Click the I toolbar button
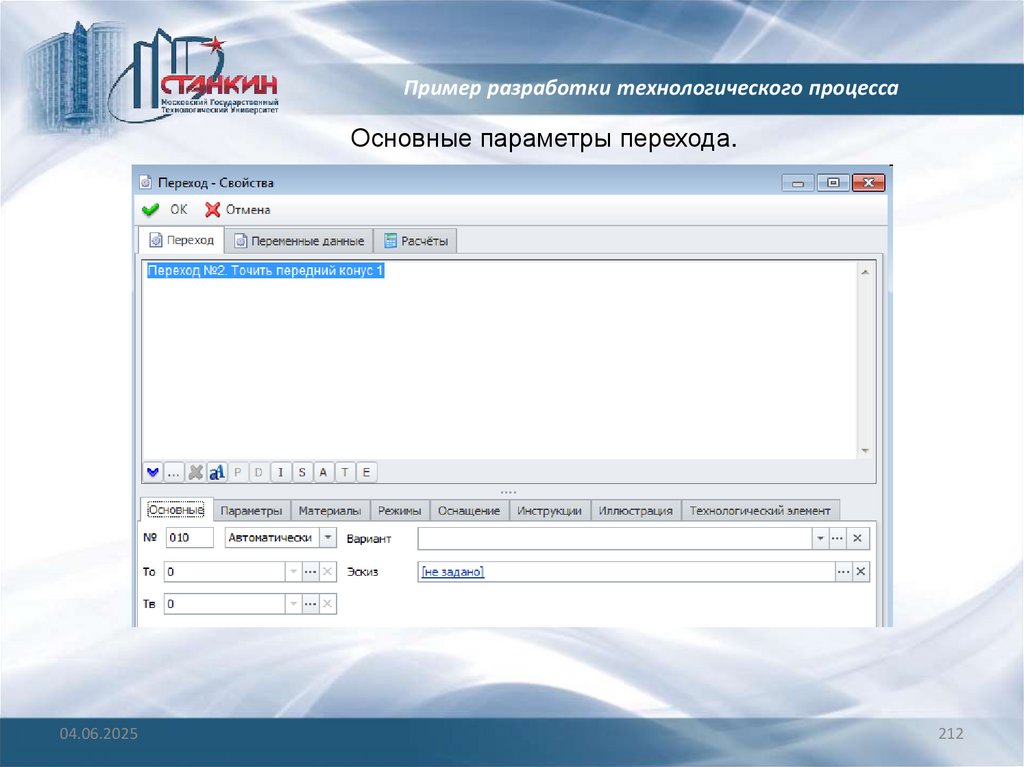1024x767 pixels. [280, 472]
